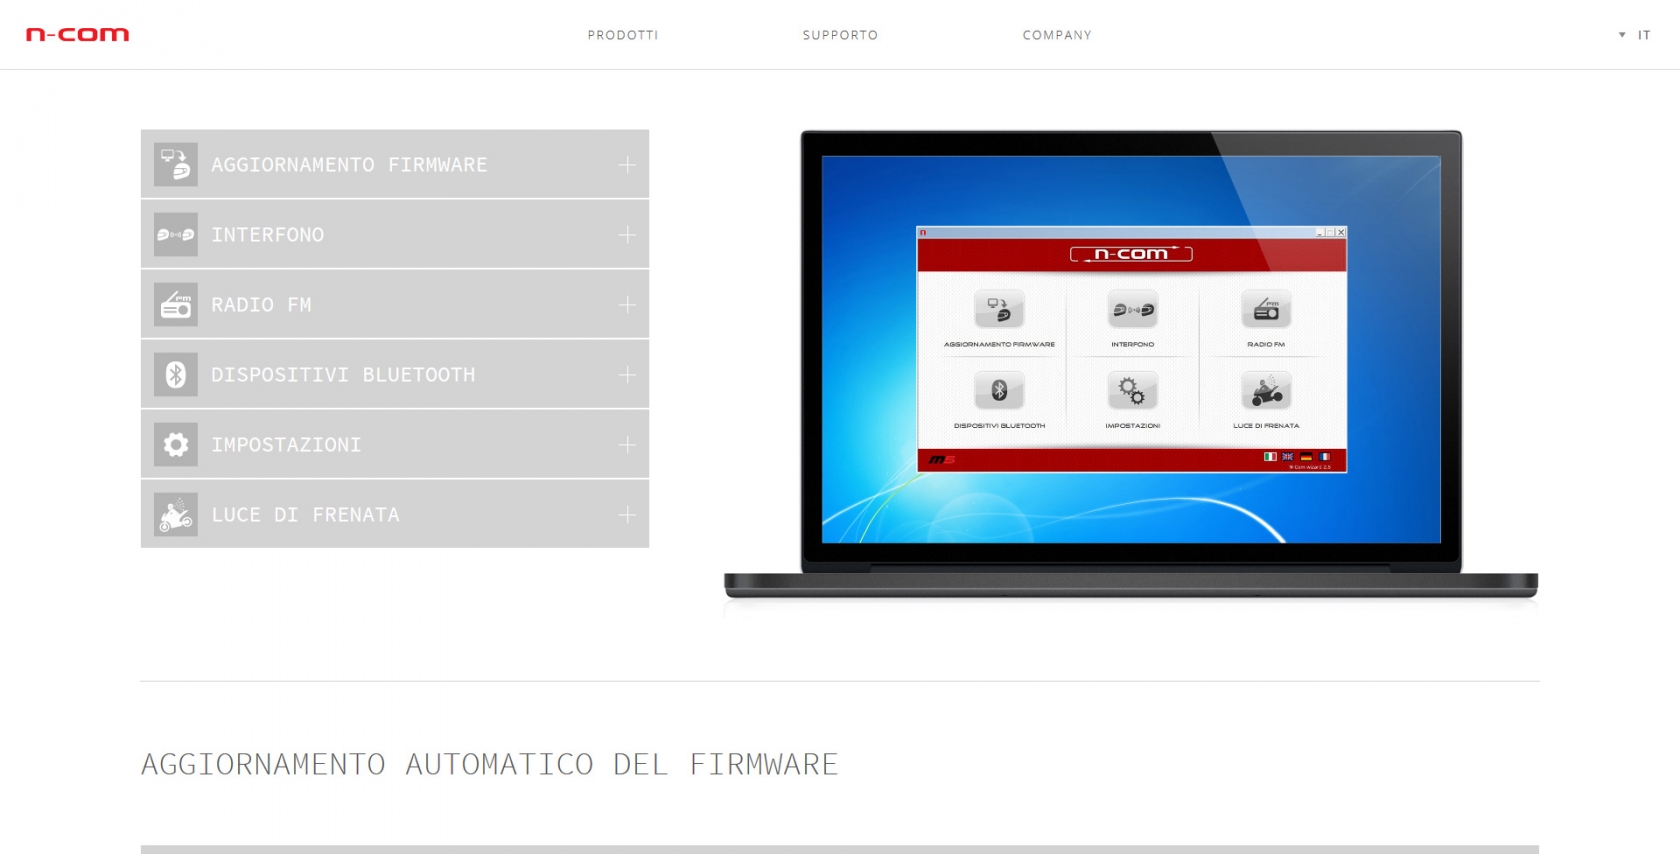Expand the IMPOSTAZIONI section plus

click(627, 444)
